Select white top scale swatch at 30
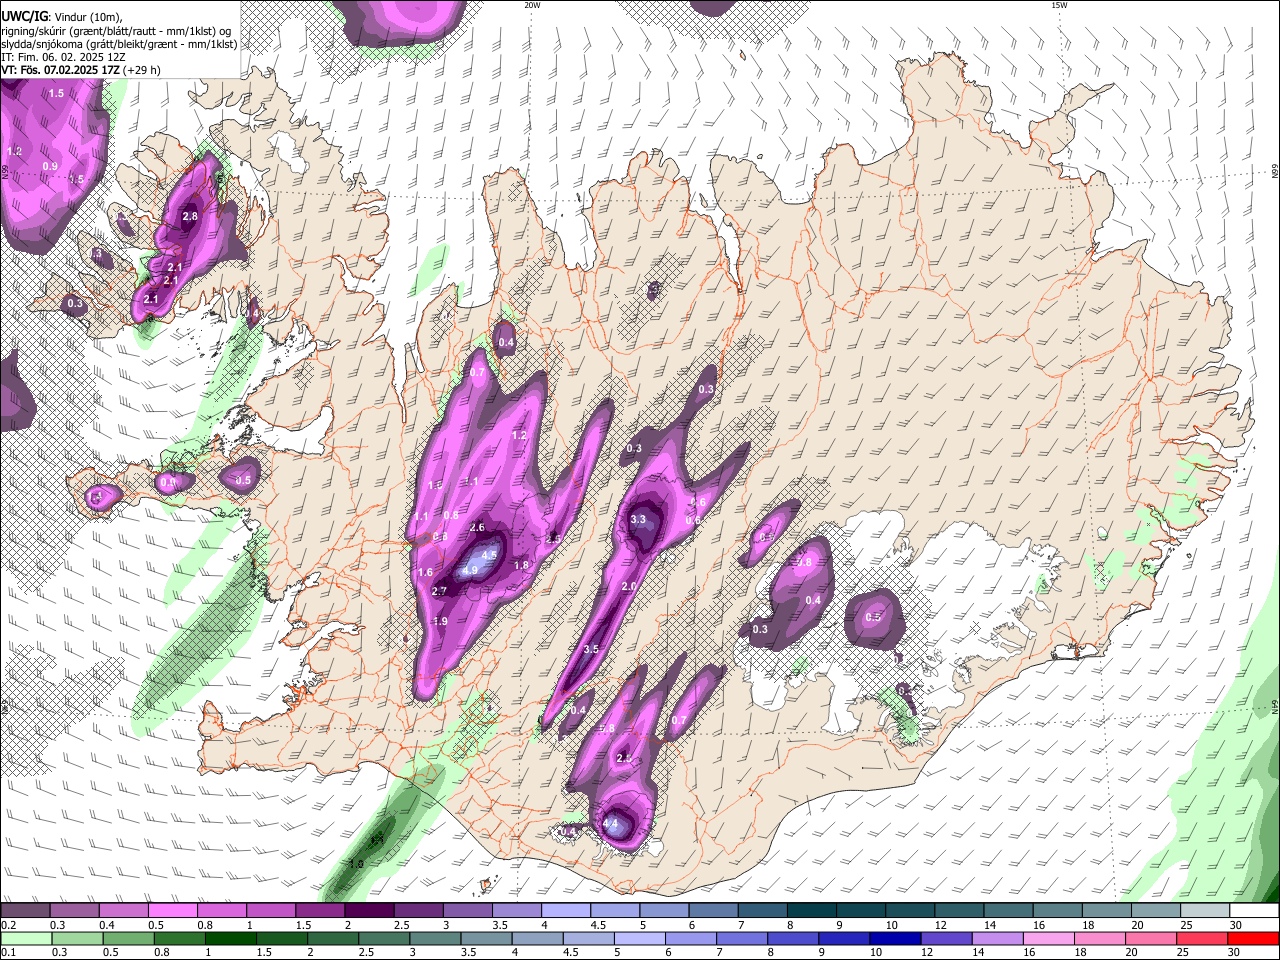The width and height of the screenshot is (1280, 960). (x=1255, y=911)
